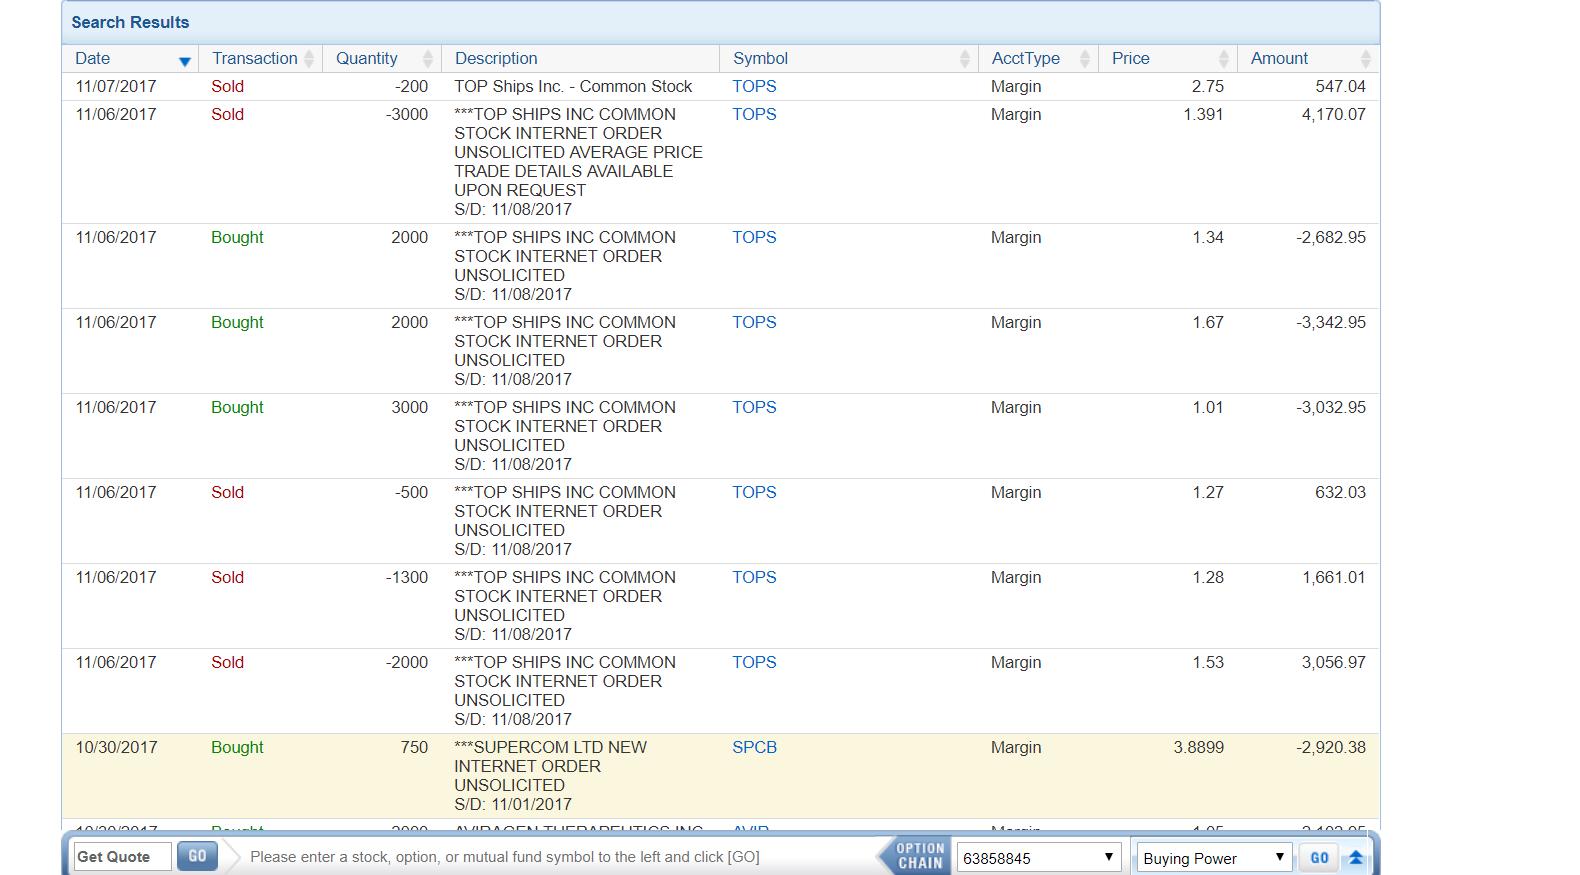This screenshot has width=1580, height=875.
Task: Sort by Date using its blue arrow
Action: (184, 61)
